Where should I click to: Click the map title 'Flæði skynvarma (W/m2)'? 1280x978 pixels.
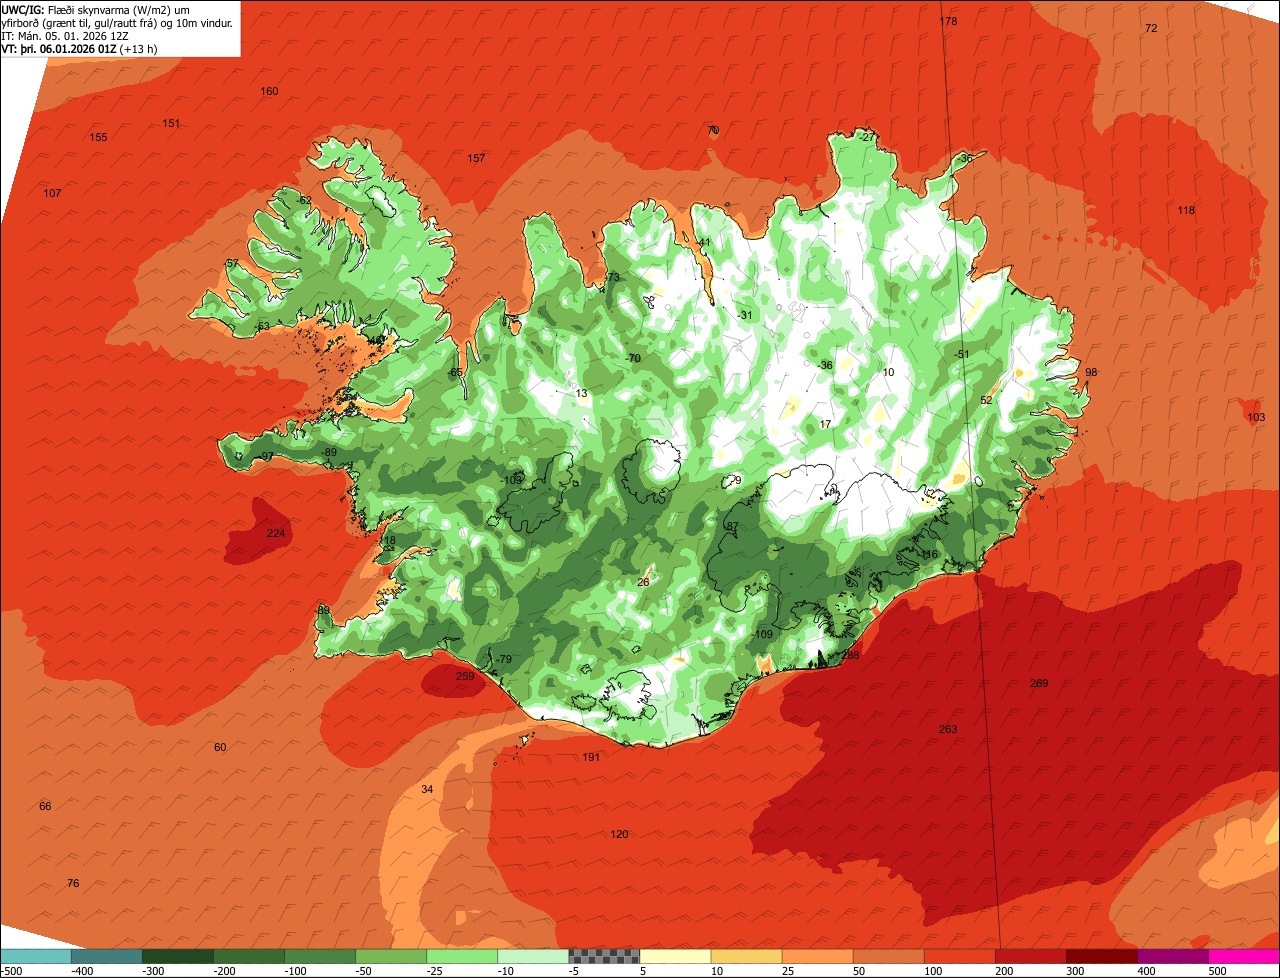click(x=111, y=10)
